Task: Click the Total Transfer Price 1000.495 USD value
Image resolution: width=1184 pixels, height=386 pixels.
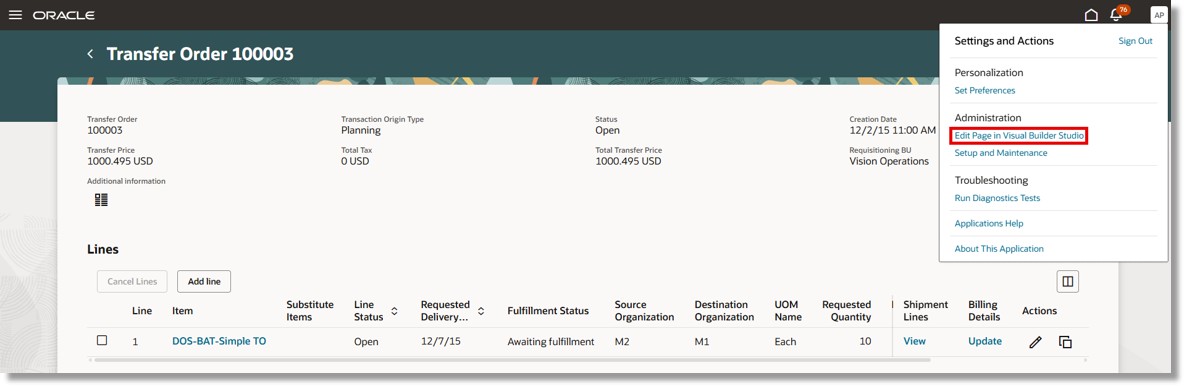Action: (628, 161)
